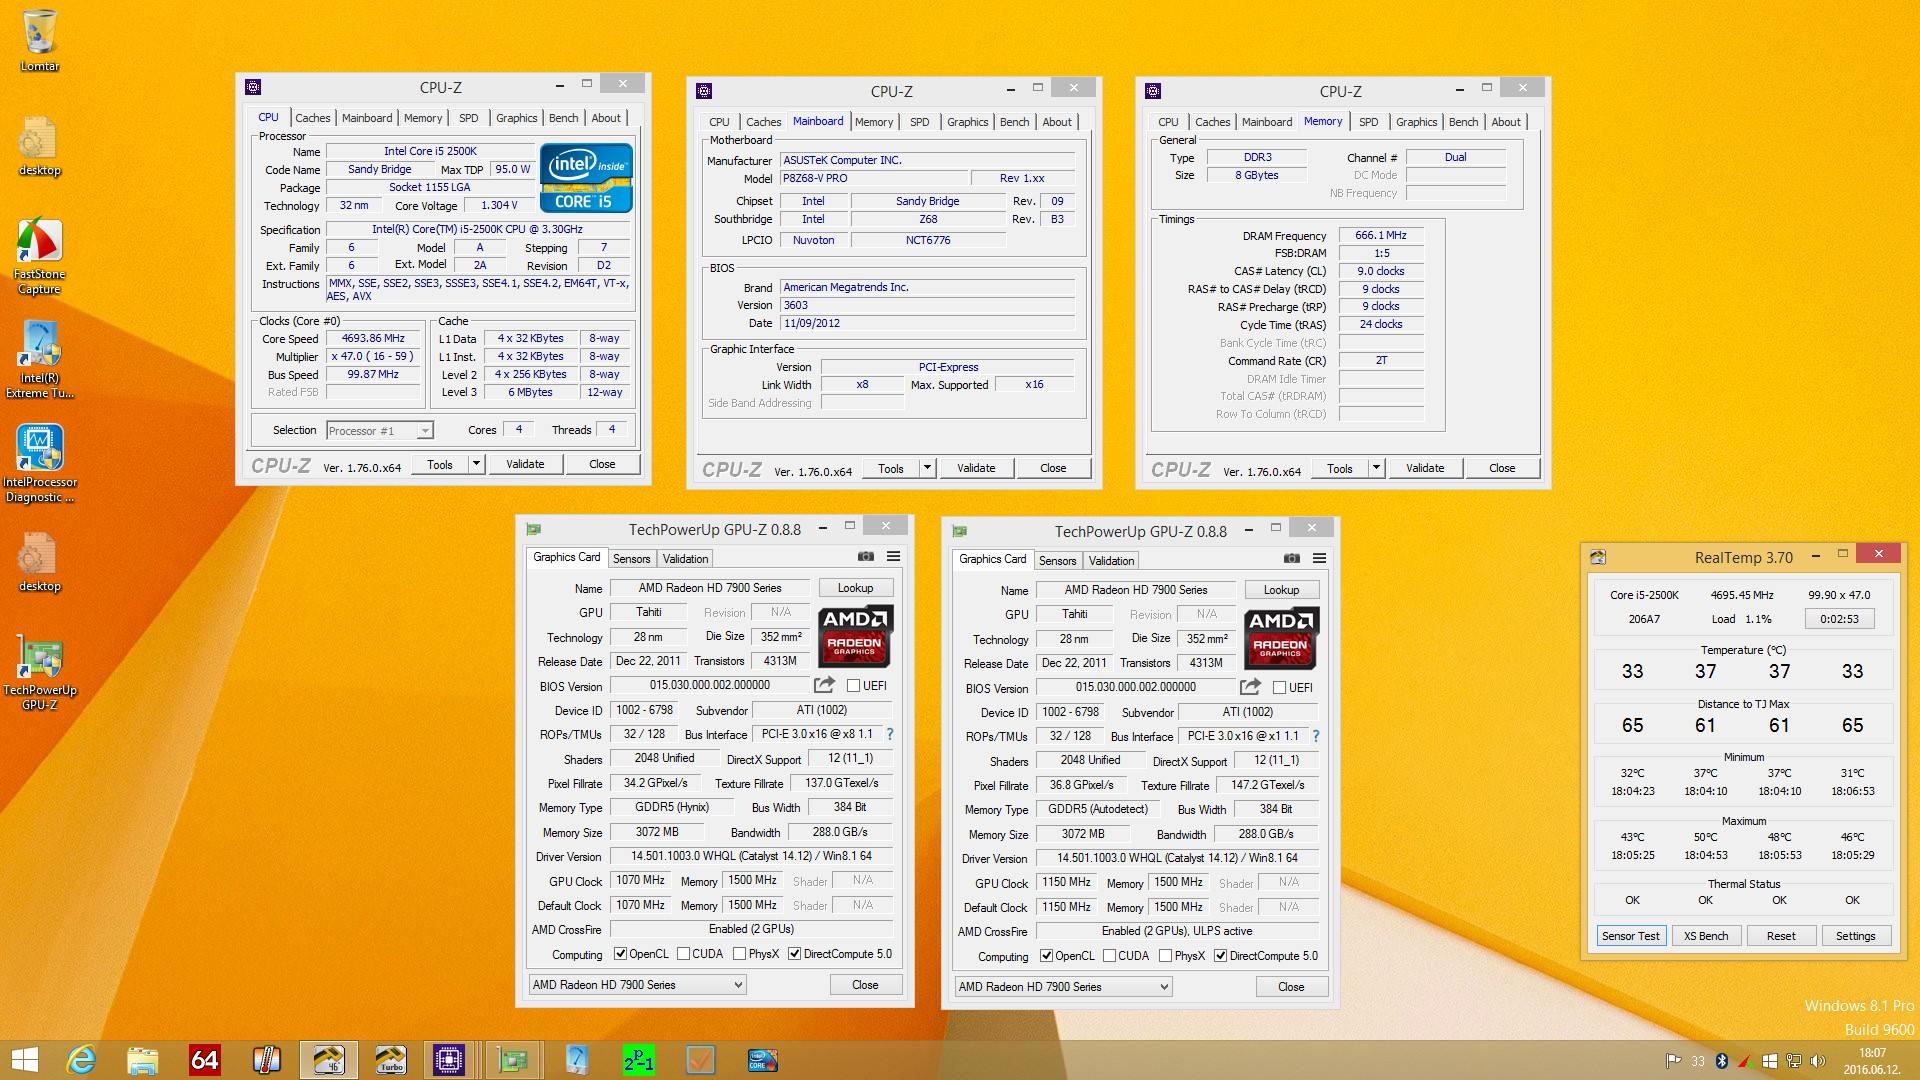Toggle OpenCL checkbox in right GPU-Z window
Viewport: 1920px width, 1080px height.
click(x=1046, y=956)
